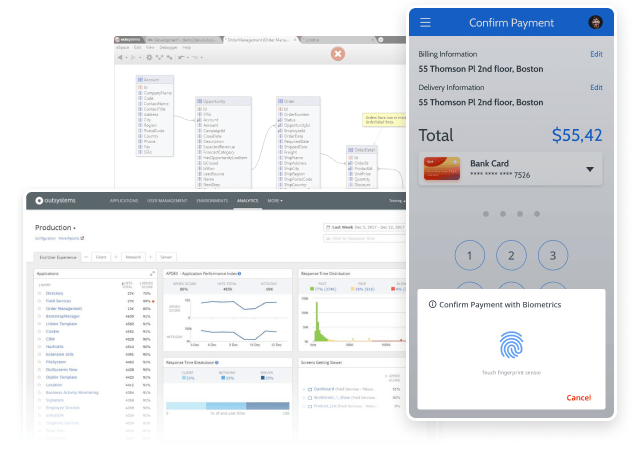Open the Production environment dropdown
The image size is (635, 450).
(x=55, y=228)
